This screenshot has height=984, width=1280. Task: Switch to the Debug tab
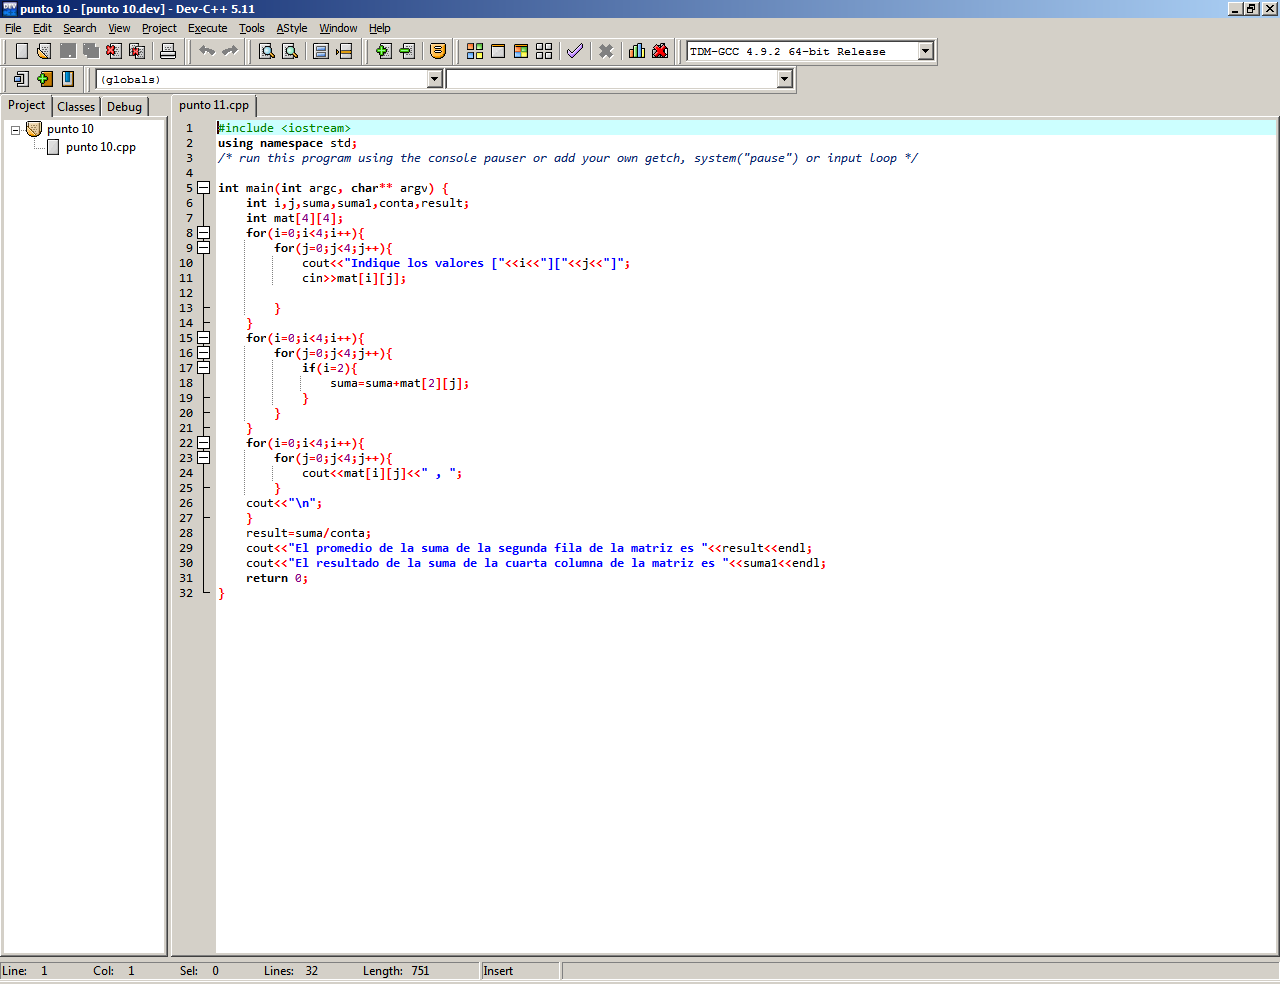tap(124, 106)
